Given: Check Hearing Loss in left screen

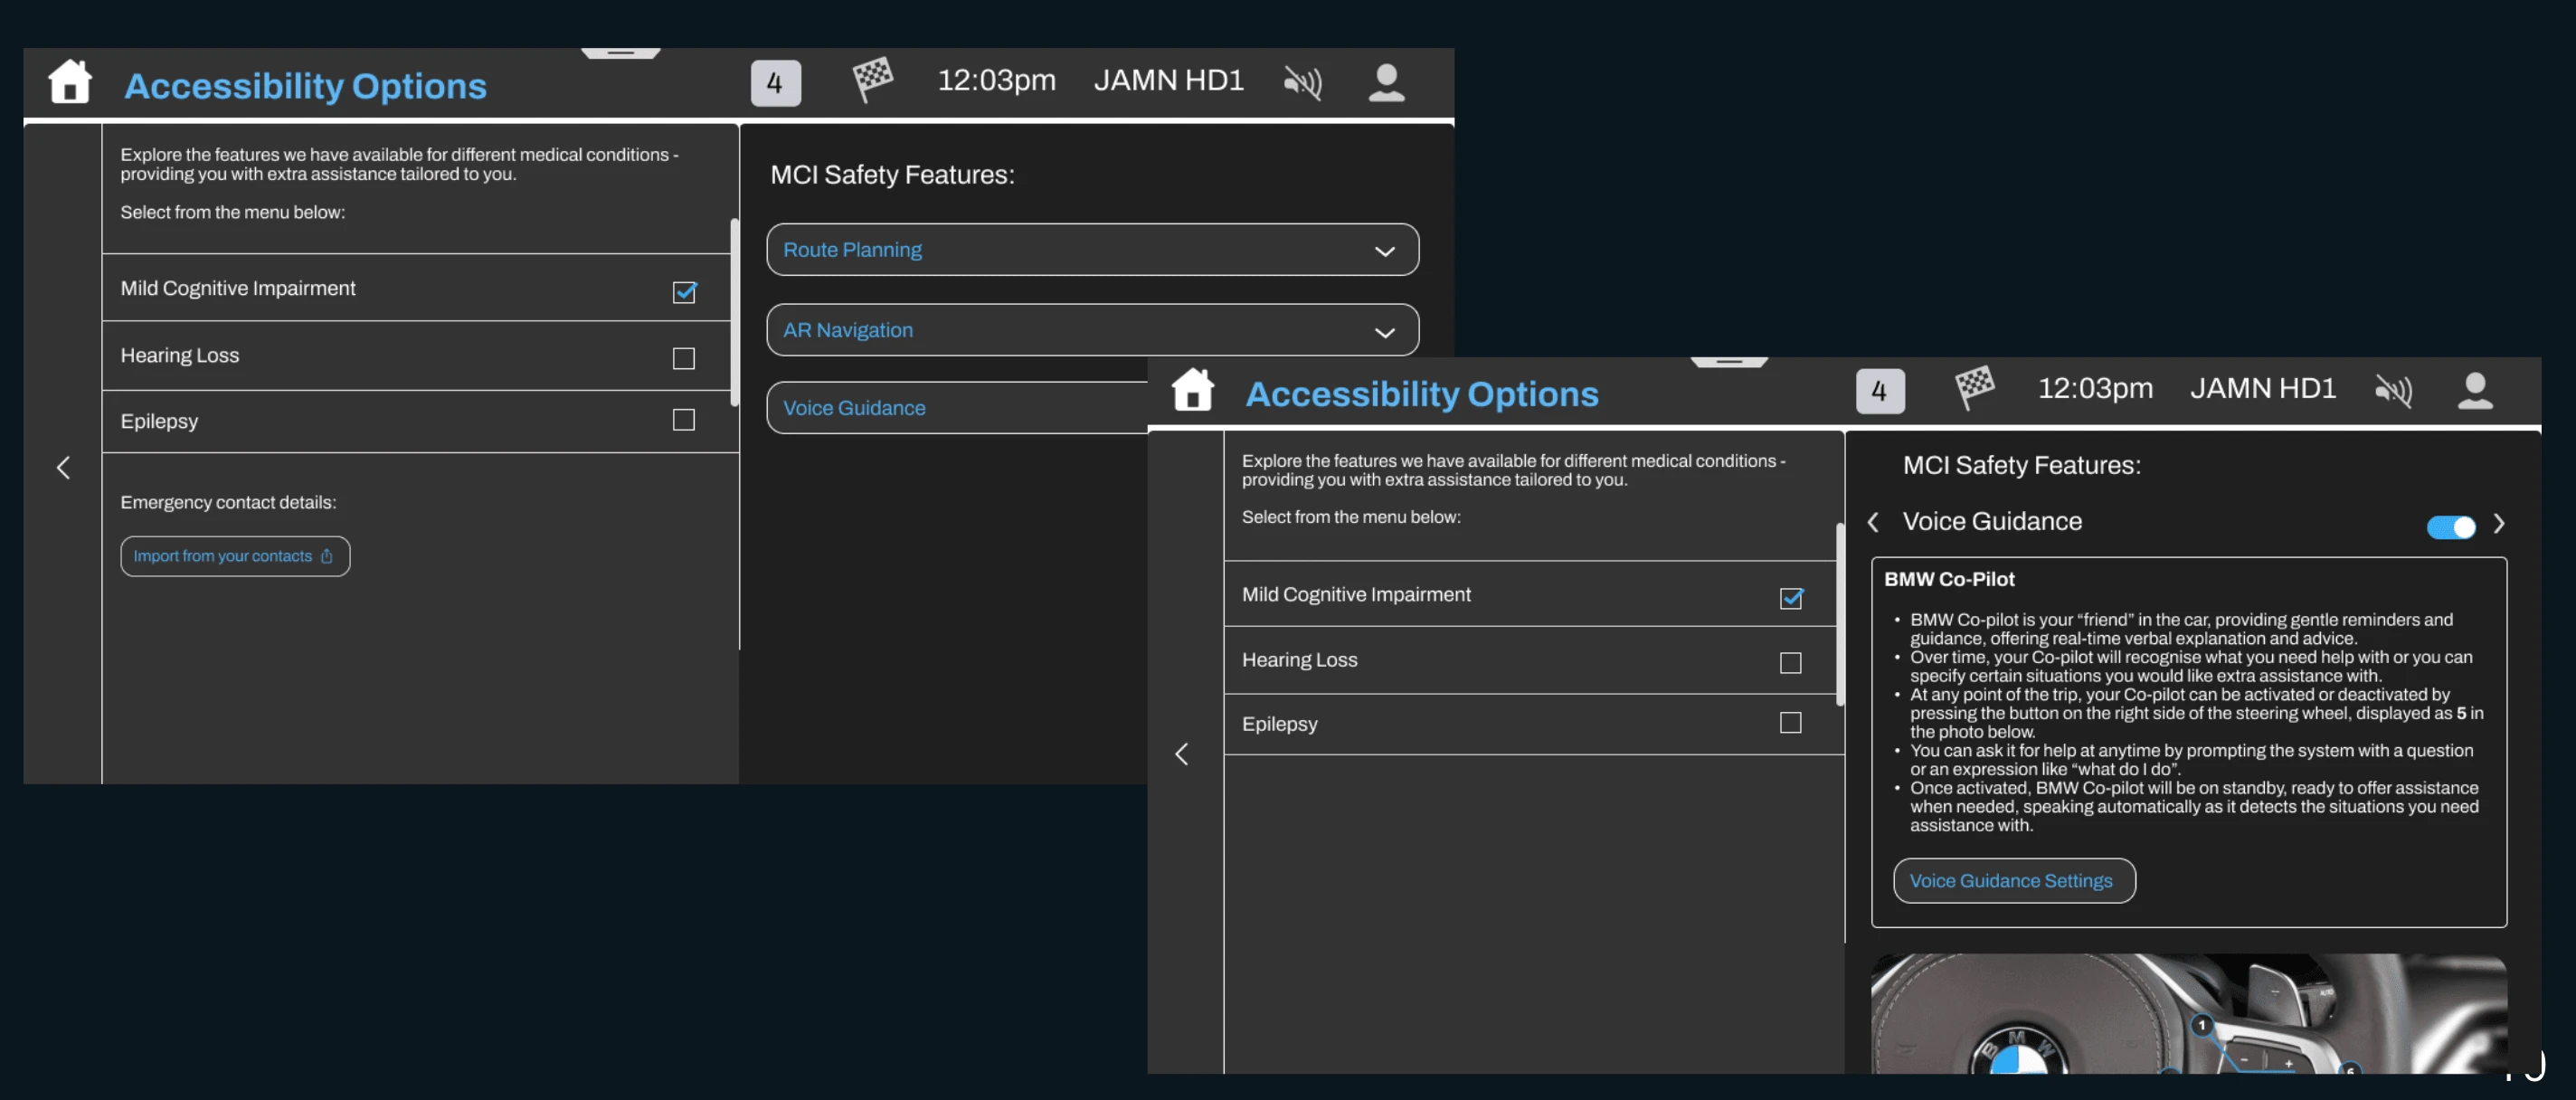Looking at the screenshot, I should 683,358.
